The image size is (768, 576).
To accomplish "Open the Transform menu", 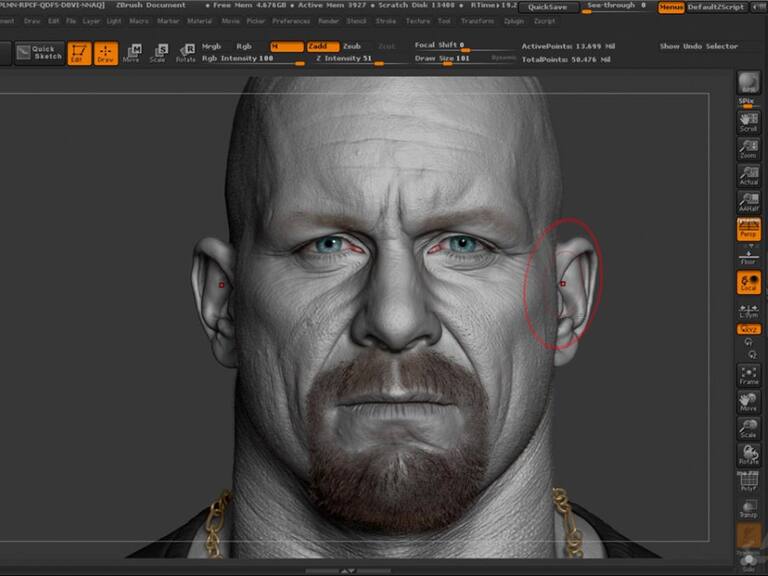I will point(477,20).
